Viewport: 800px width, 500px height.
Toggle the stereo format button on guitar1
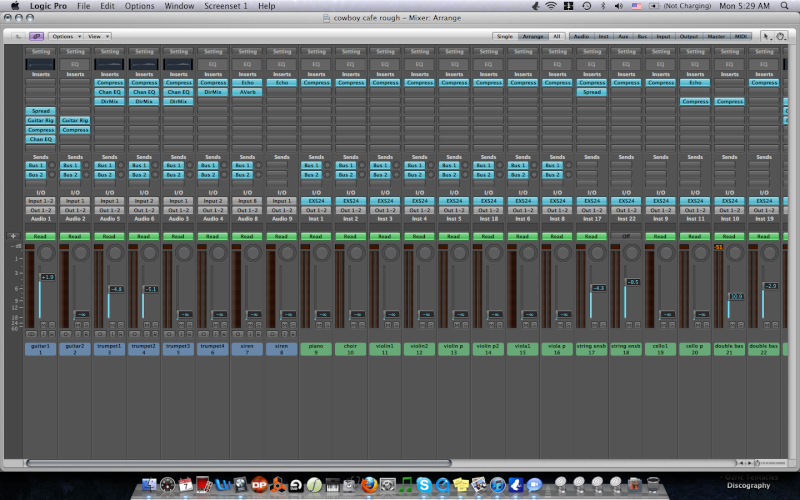(x=31, y=334)
